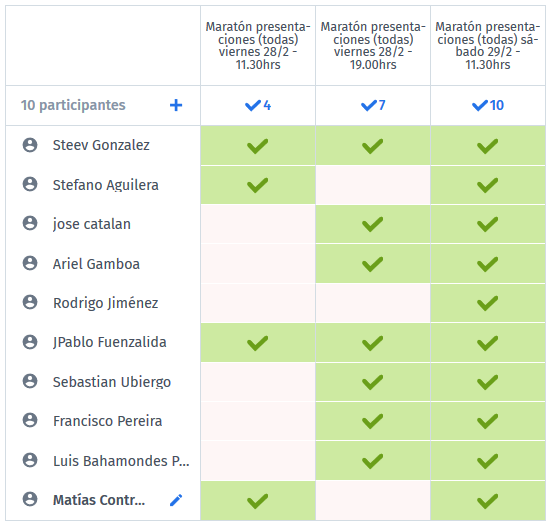Click the name Ariel Gamboa
The height and width of the screenshot is (526, 555).
pyautogui.click(x=96, y=264)
